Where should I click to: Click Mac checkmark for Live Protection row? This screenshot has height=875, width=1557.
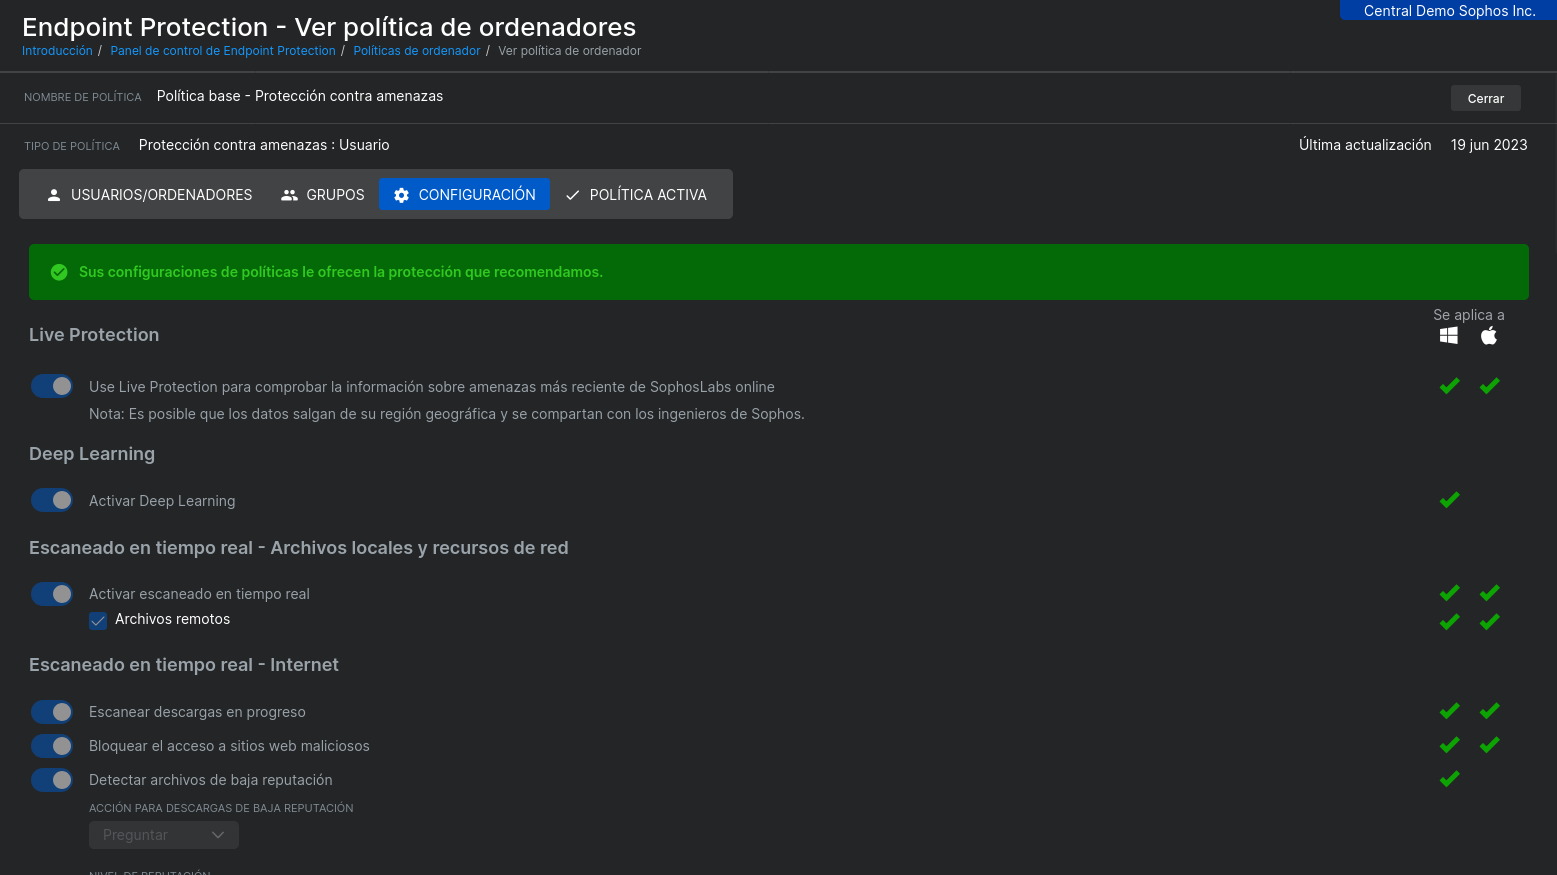[x=1489, y=386]
